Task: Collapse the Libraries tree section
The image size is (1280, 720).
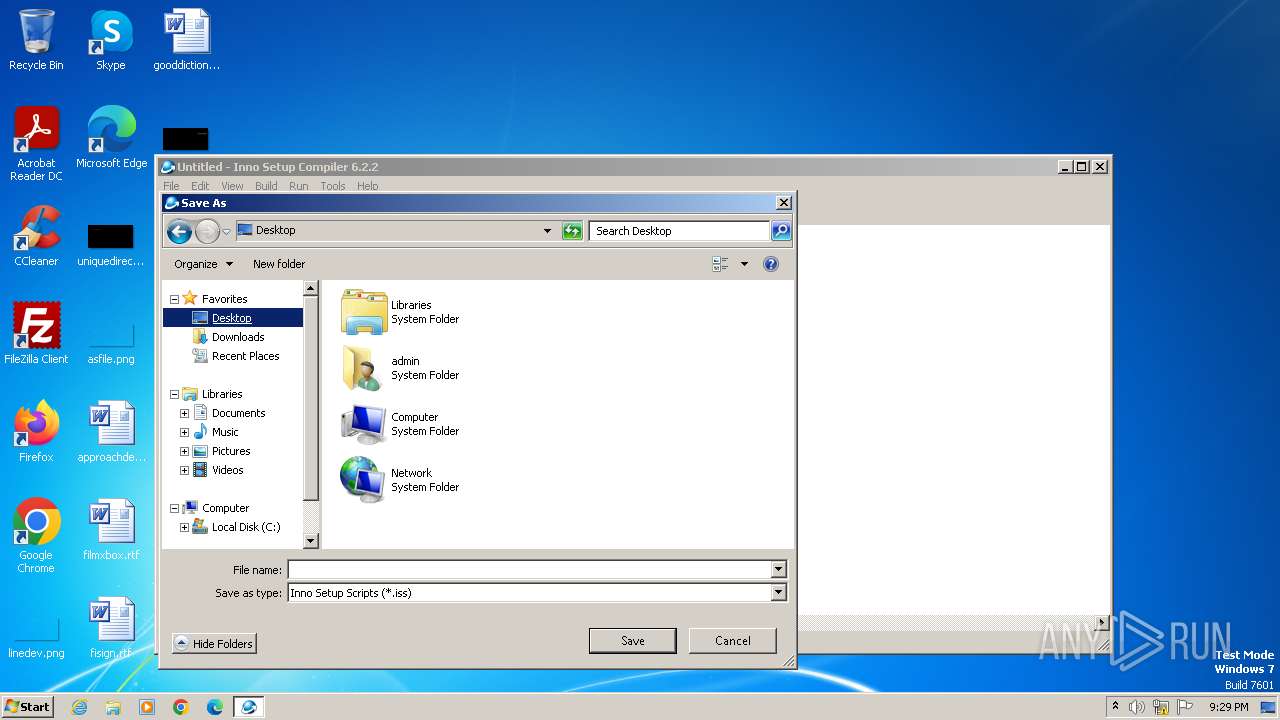Action: pyautogui.click(x=174, y=394)
